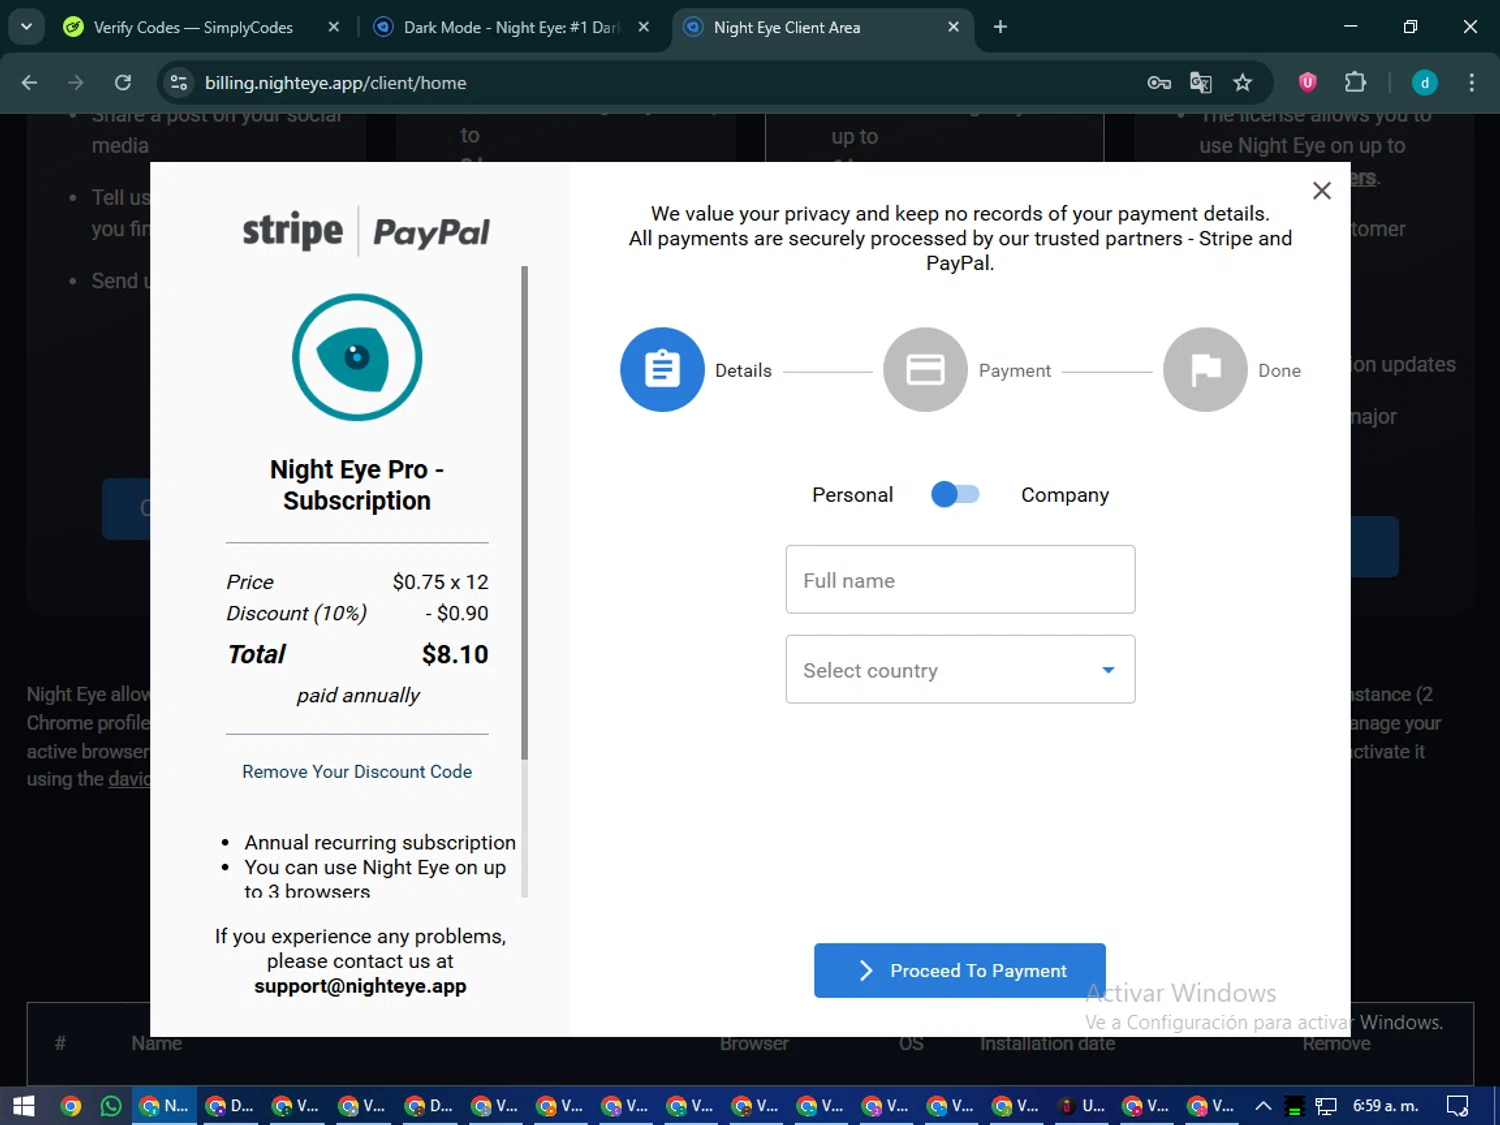This screenshot has width=1500, height=1125.
Task: Open the taskbar window labeled U...
Action: coord(1082,1106)
